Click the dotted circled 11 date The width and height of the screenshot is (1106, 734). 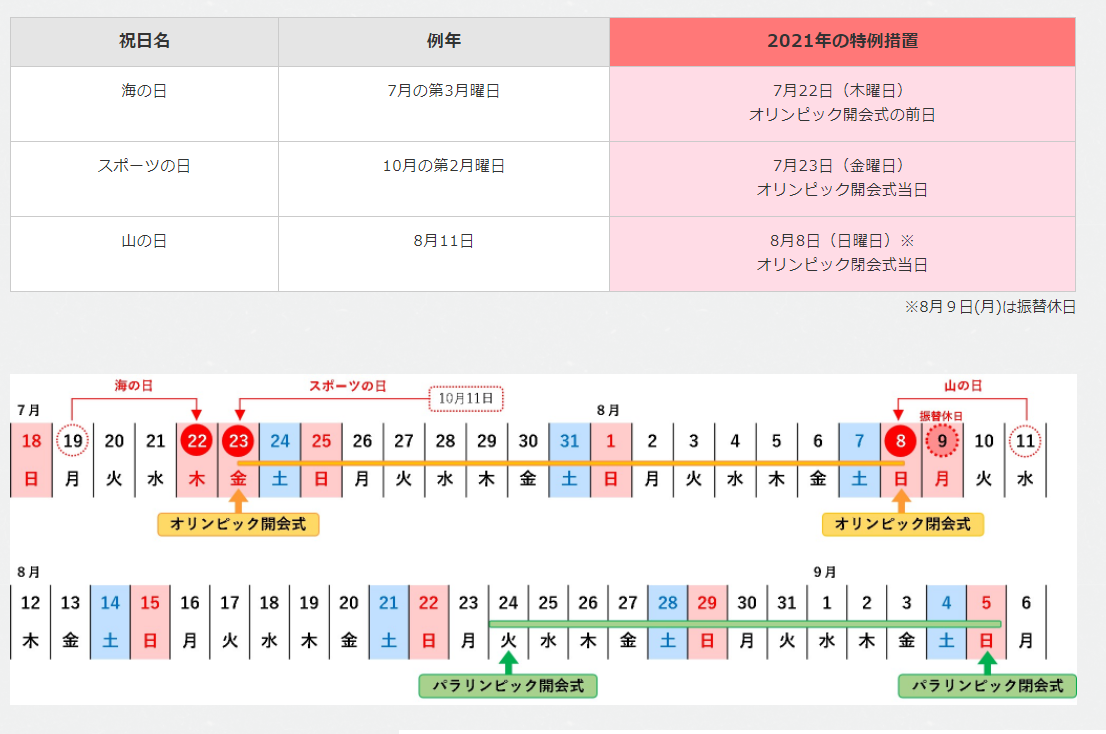1025,441
